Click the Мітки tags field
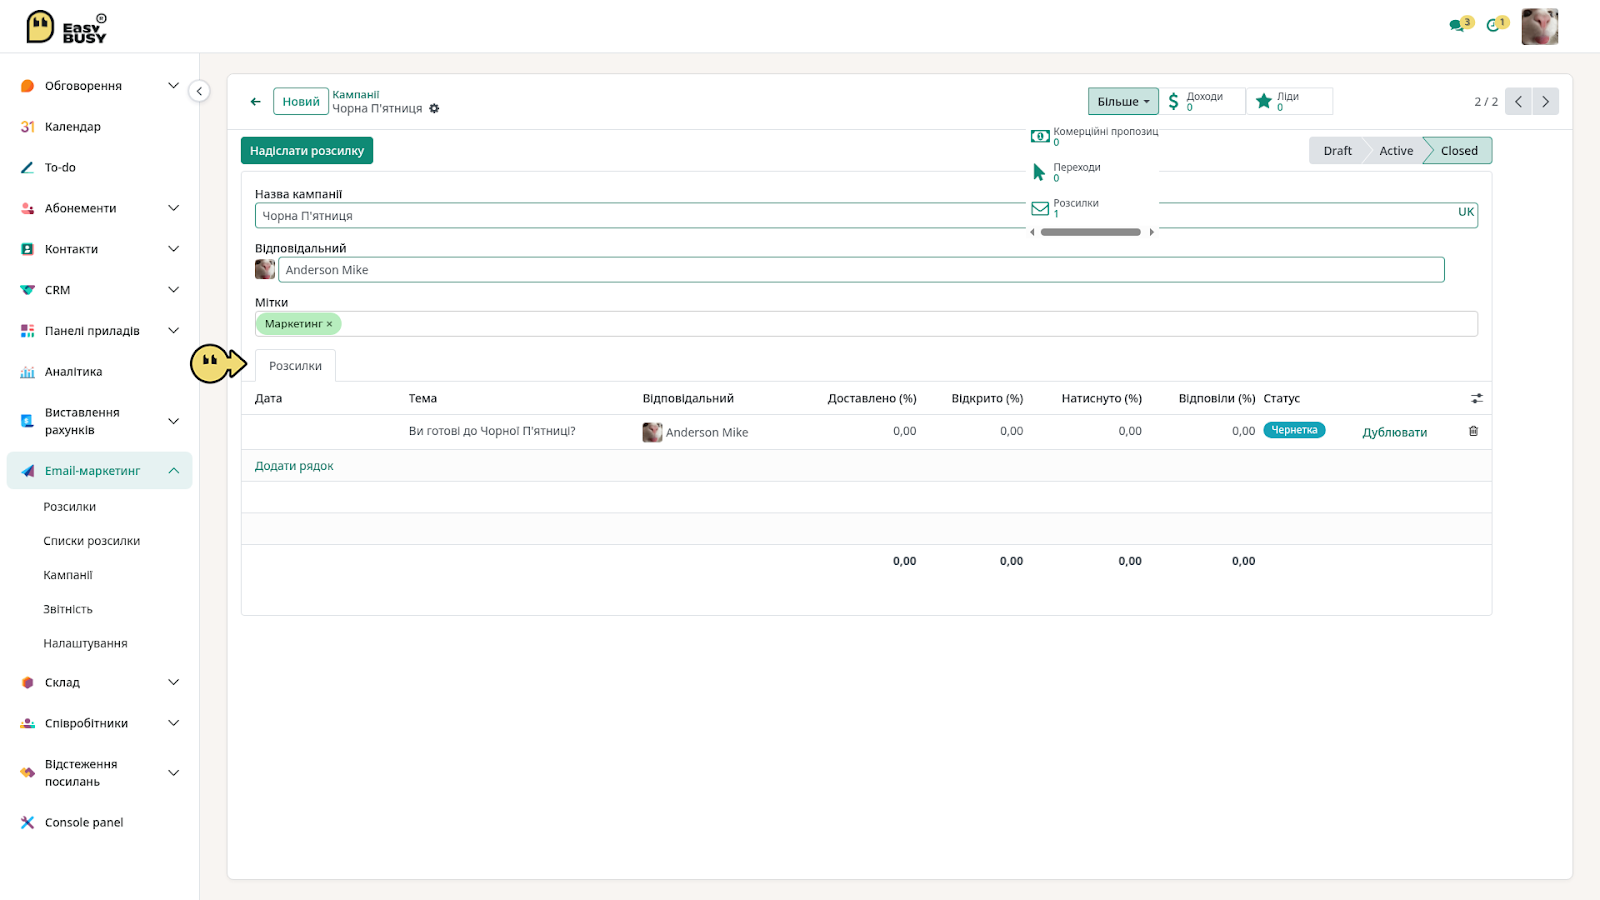1600x900 pixels. [x=866, y=324]
